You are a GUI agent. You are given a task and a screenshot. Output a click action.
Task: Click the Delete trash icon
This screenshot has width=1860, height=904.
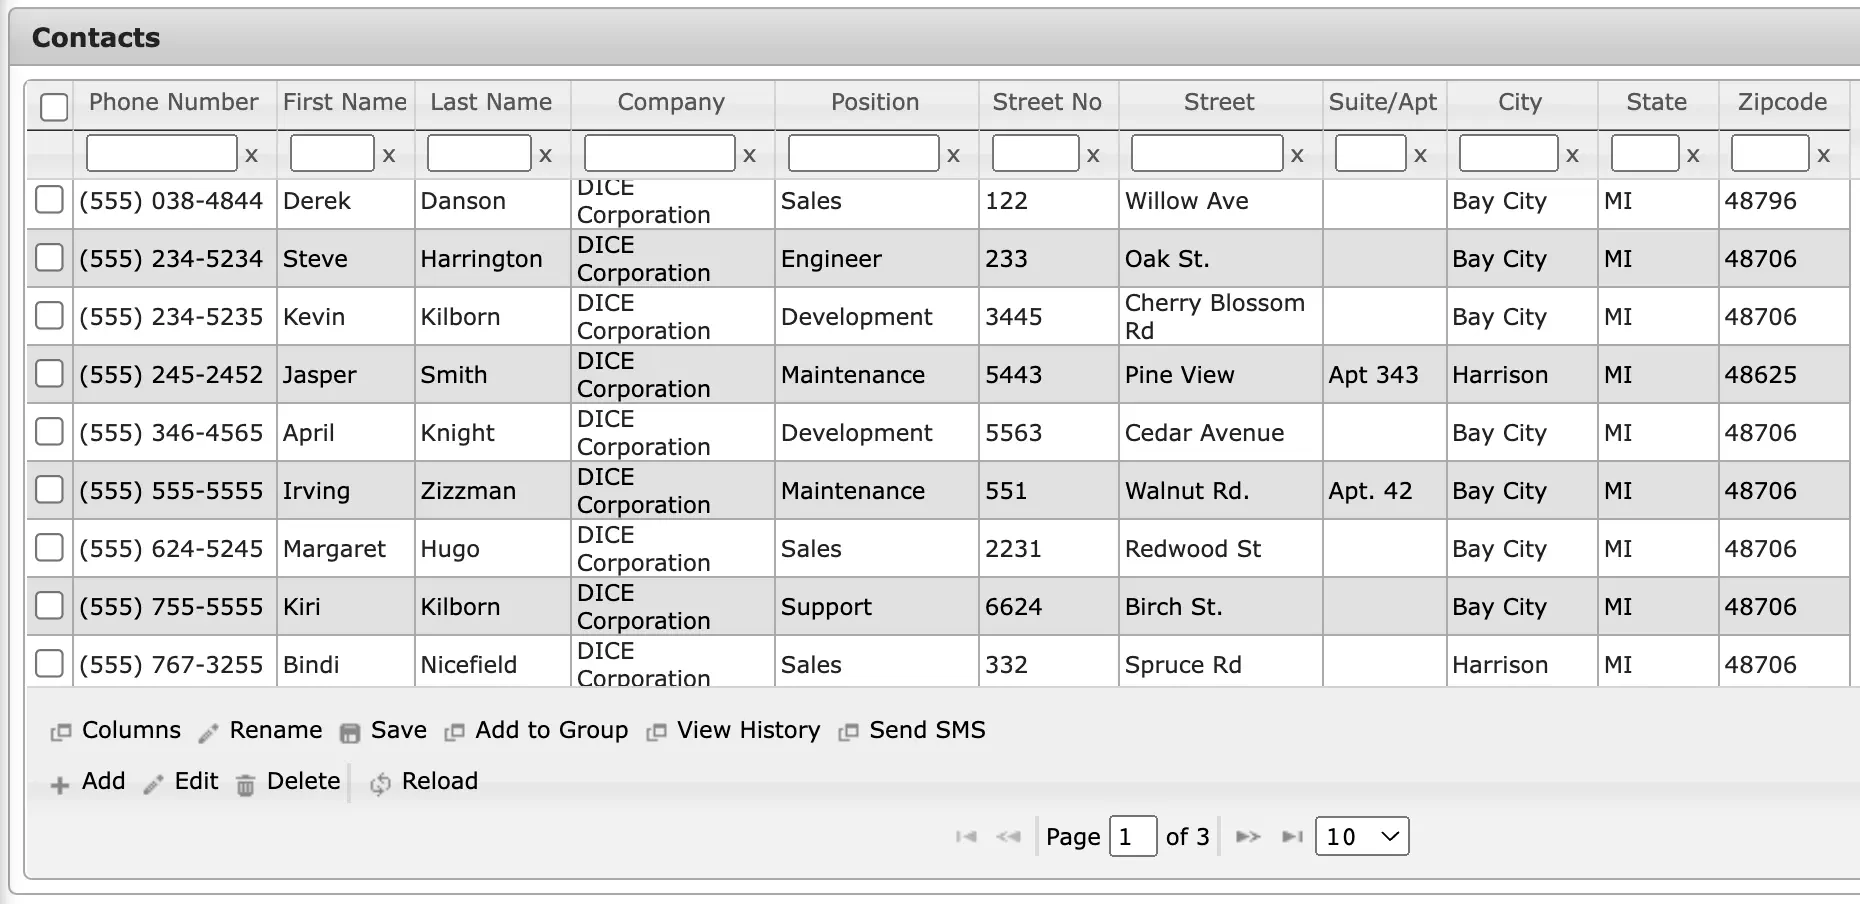click(245, 784)
